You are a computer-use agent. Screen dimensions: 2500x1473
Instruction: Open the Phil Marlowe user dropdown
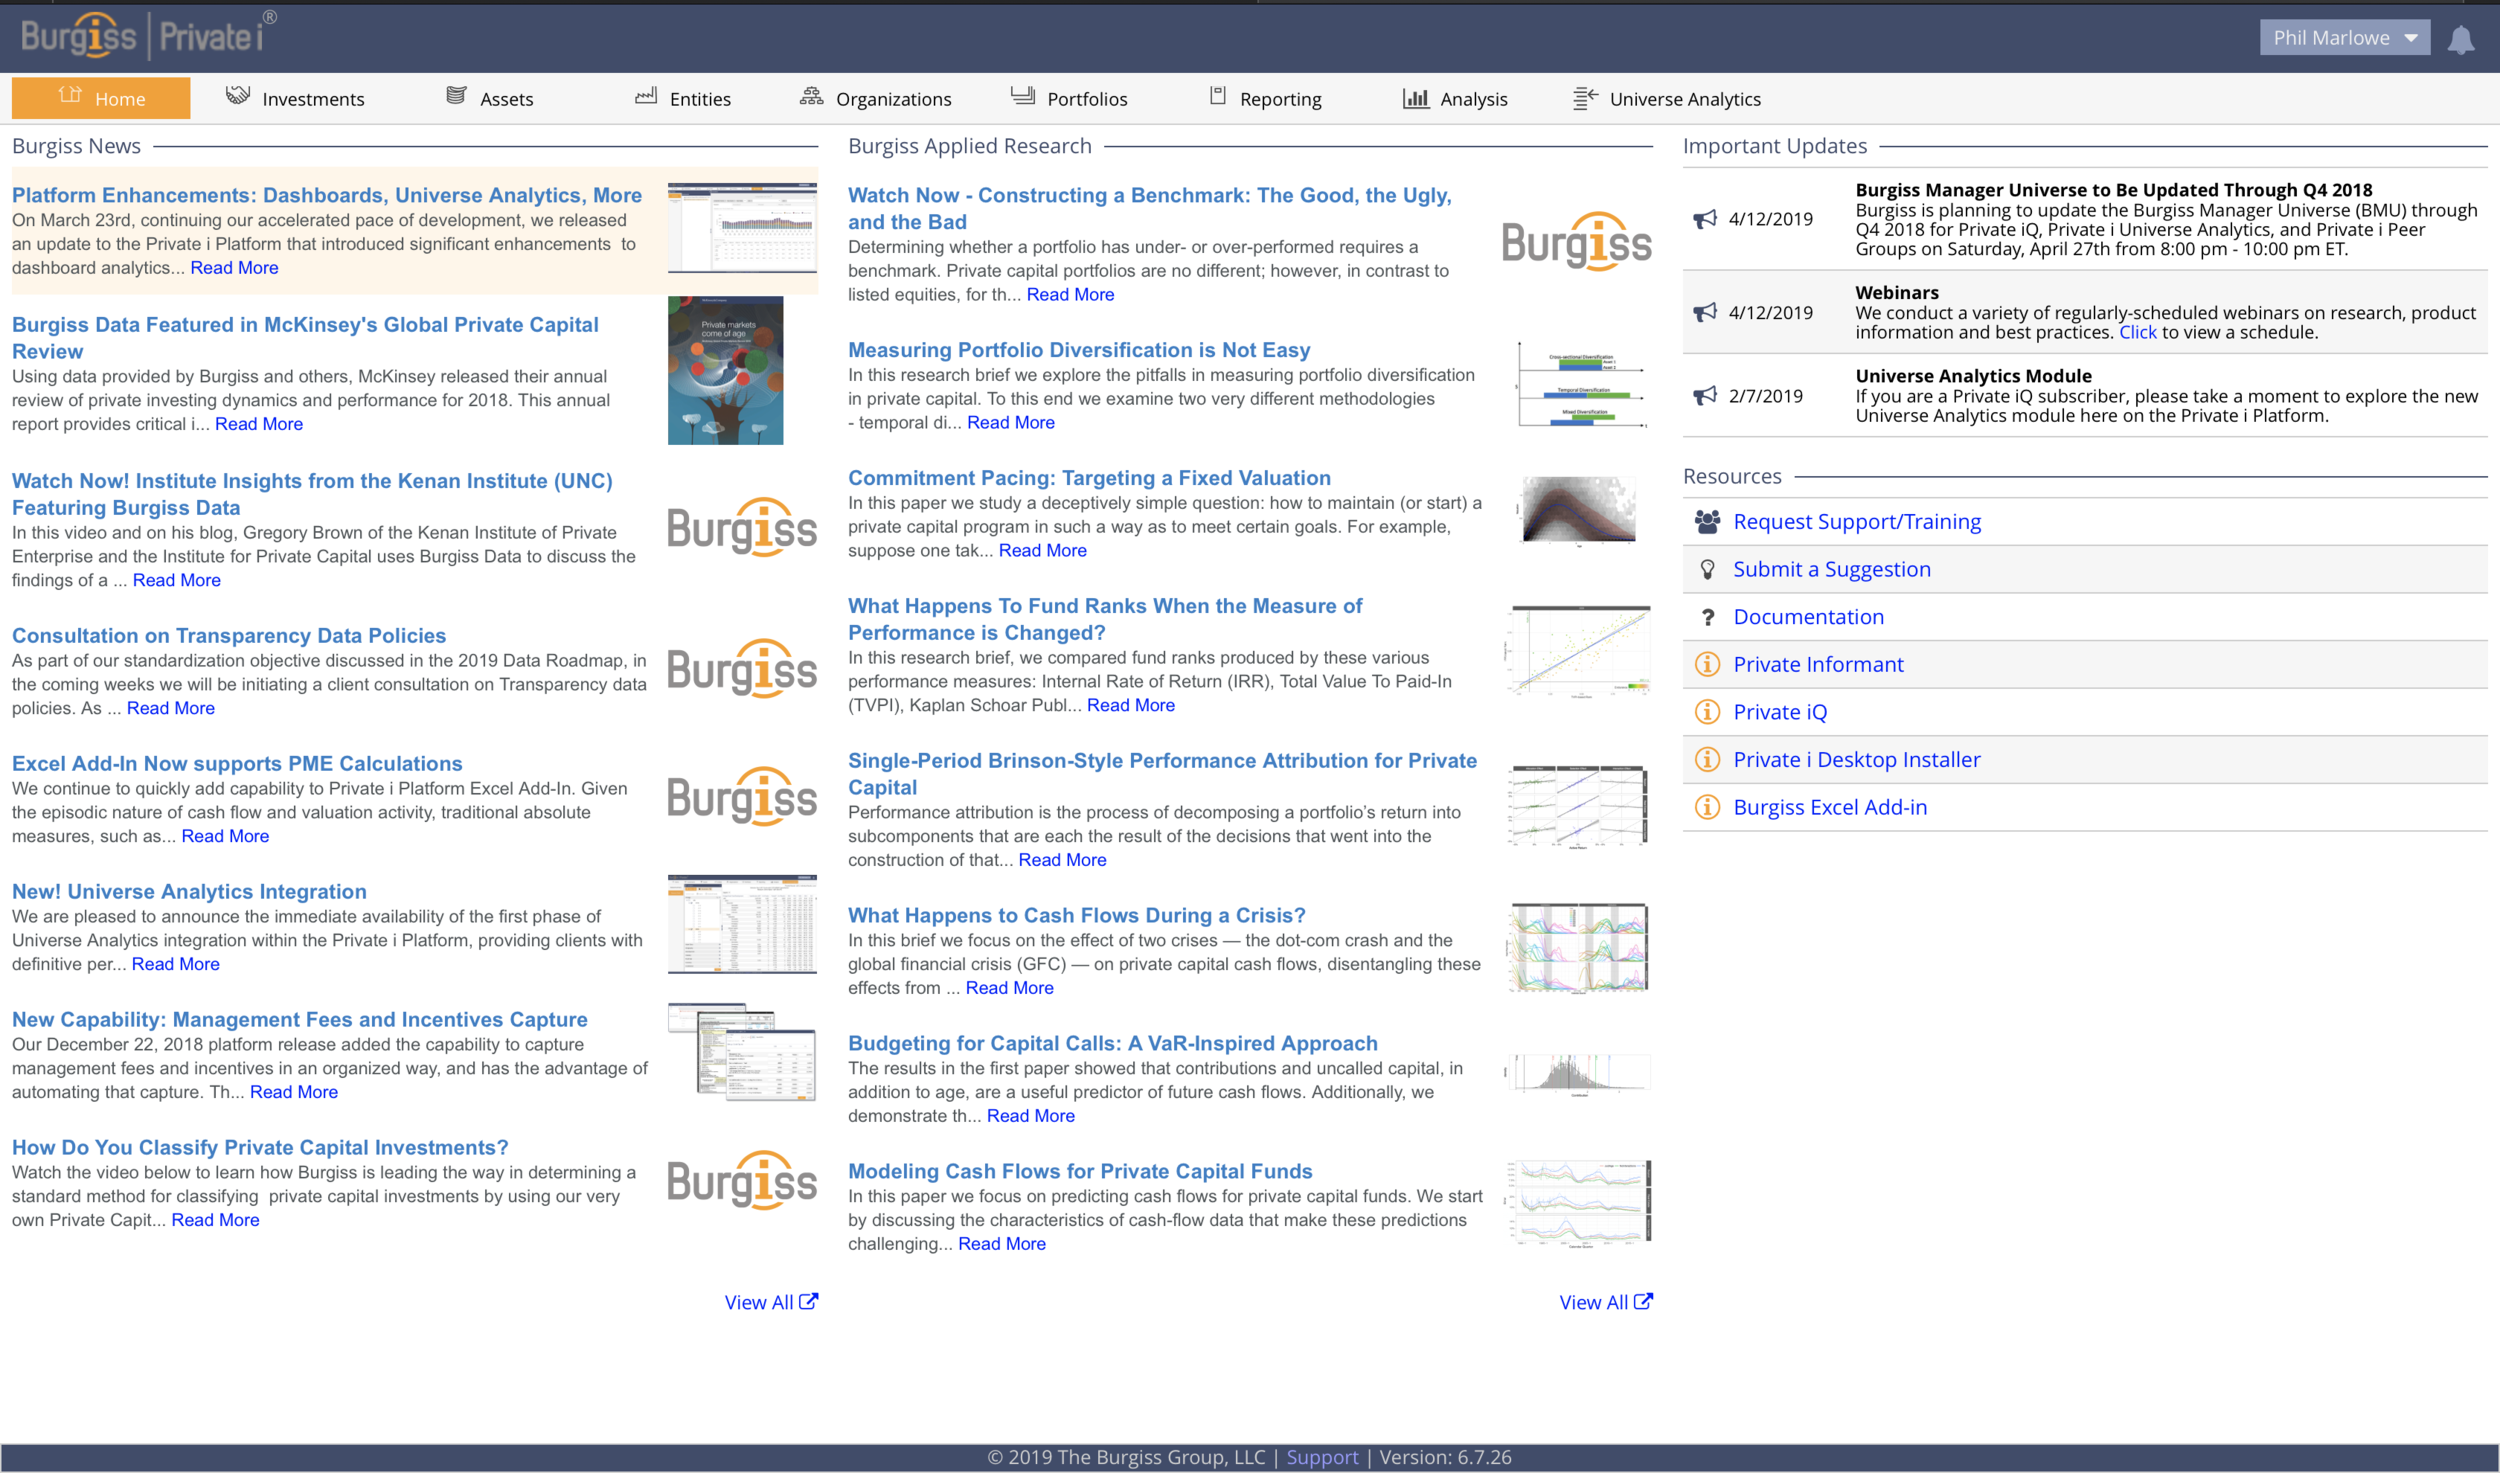point(2344,38)
